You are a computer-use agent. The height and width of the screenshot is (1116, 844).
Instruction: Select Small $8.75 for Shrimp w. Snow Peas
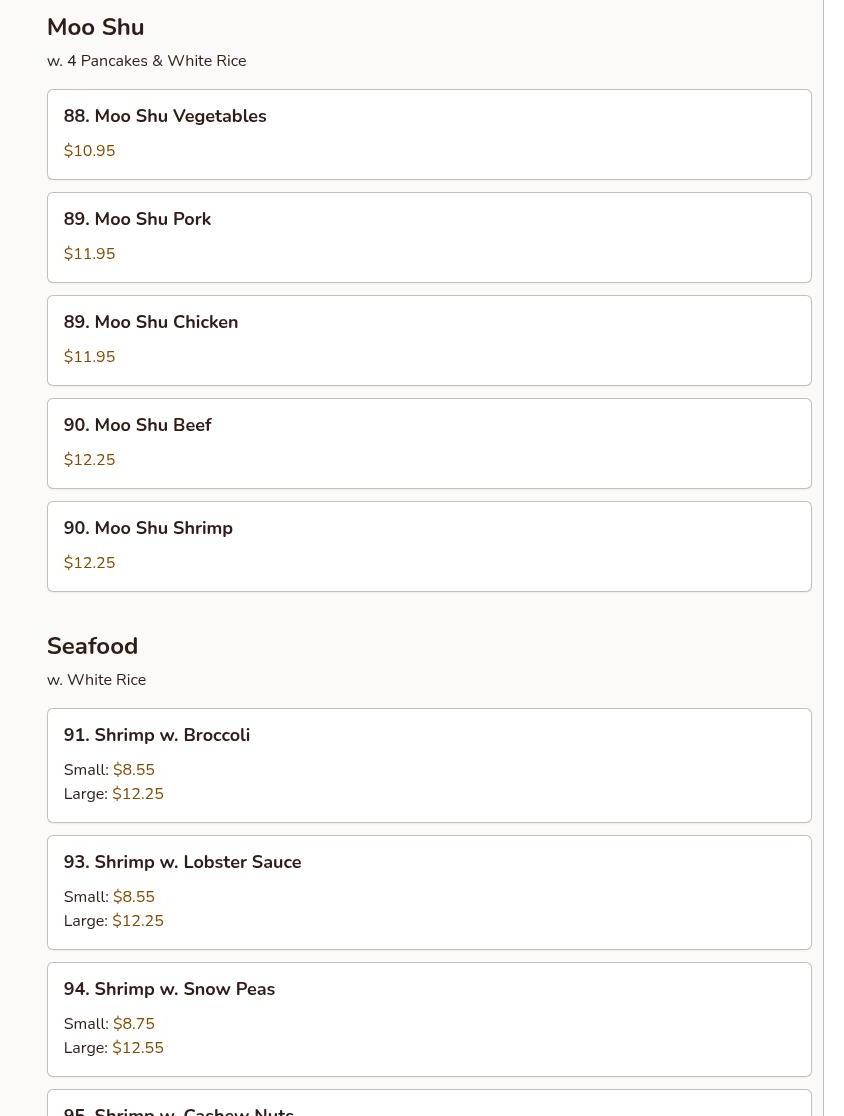tap(134, 1024)
